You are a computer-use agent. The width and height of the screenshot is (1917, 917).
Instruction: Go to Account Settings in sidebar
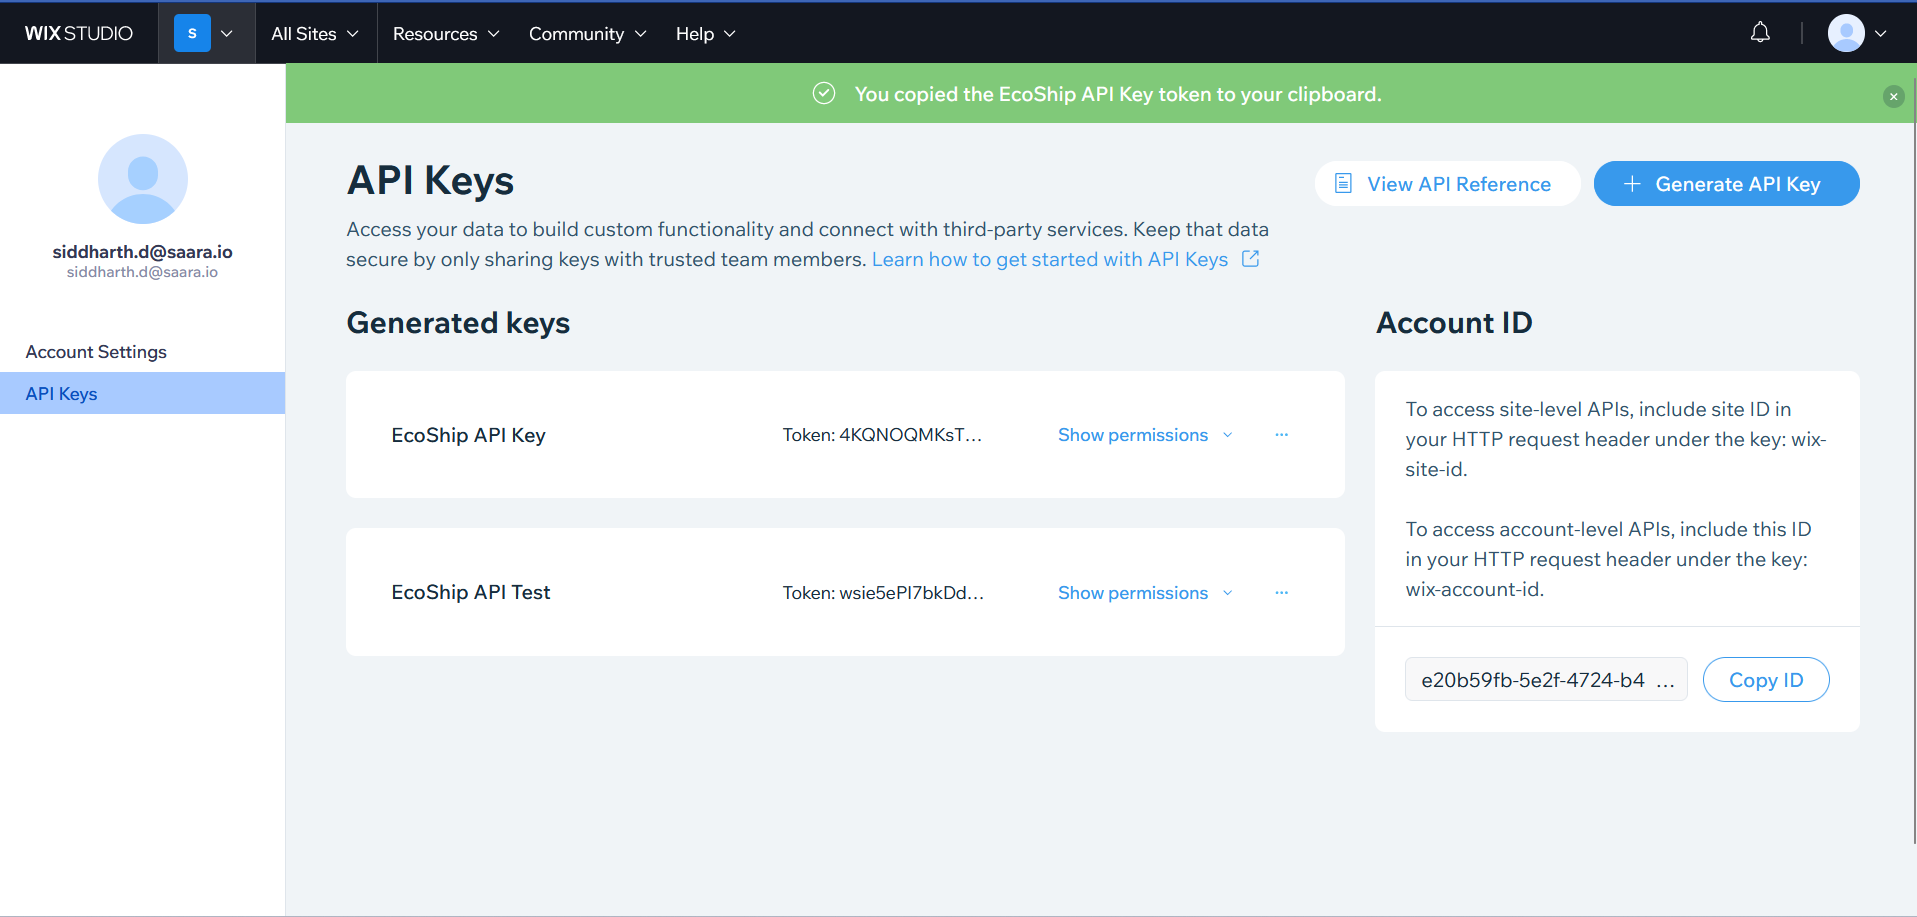tap(96, 352)
